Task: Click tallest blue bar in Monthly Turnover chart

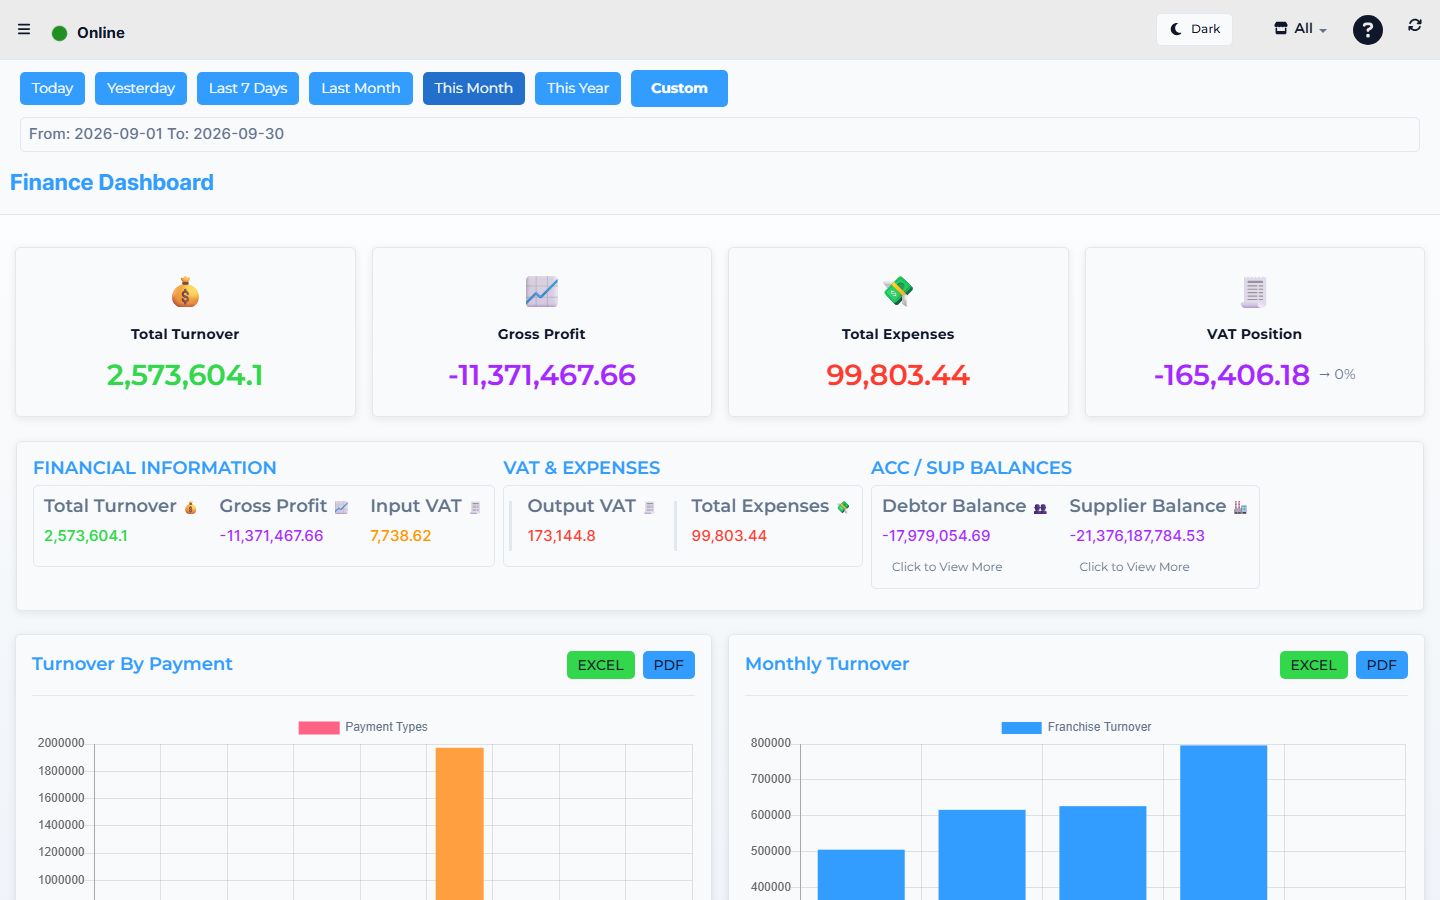Action: [1223, 822]
